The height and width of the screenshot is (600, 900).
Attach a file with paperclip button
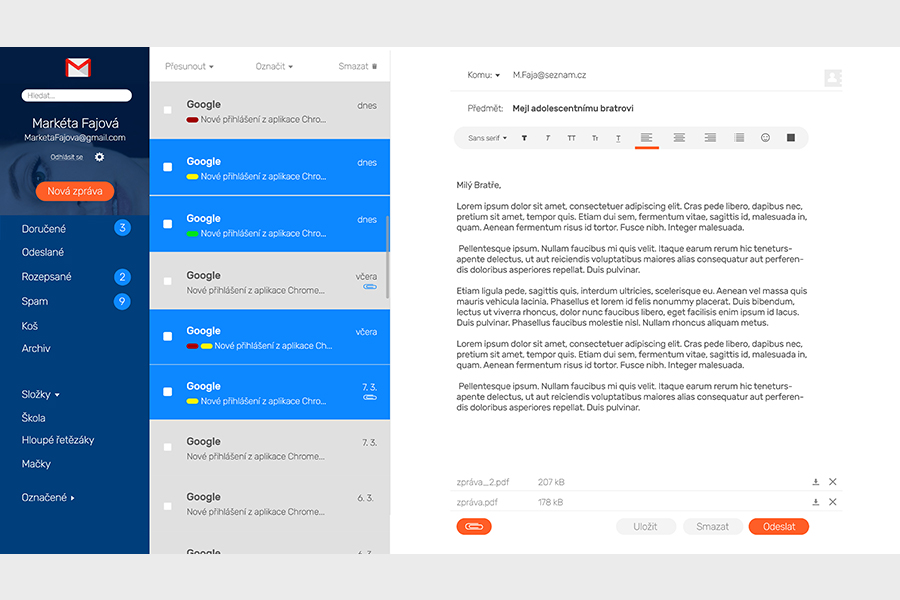[x=474, y=526]
